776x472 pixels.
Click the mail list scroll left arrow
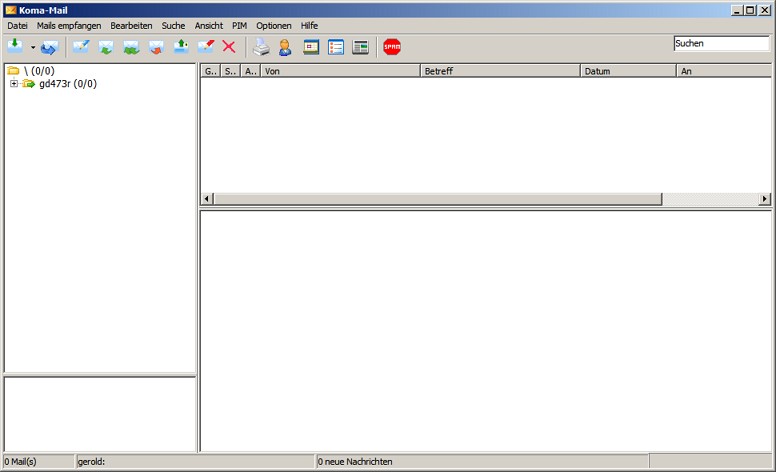click(x=207, y=199)
